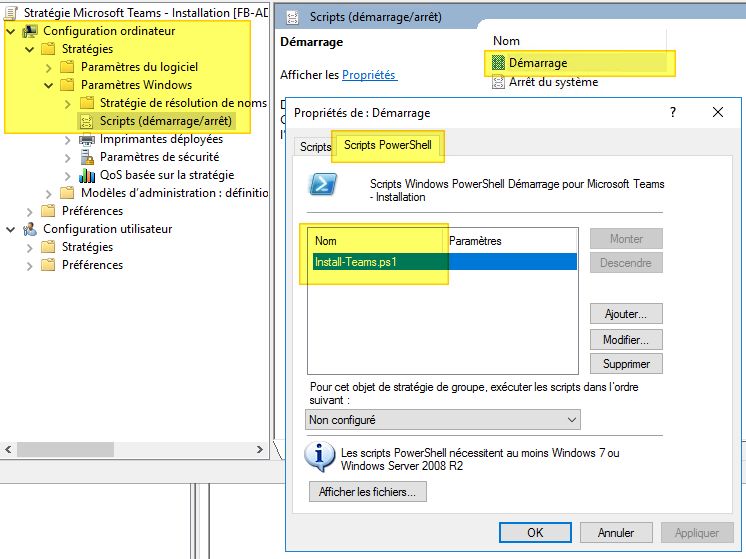Select Paramètres de sécurité in the tree

(x=159, y=157)
